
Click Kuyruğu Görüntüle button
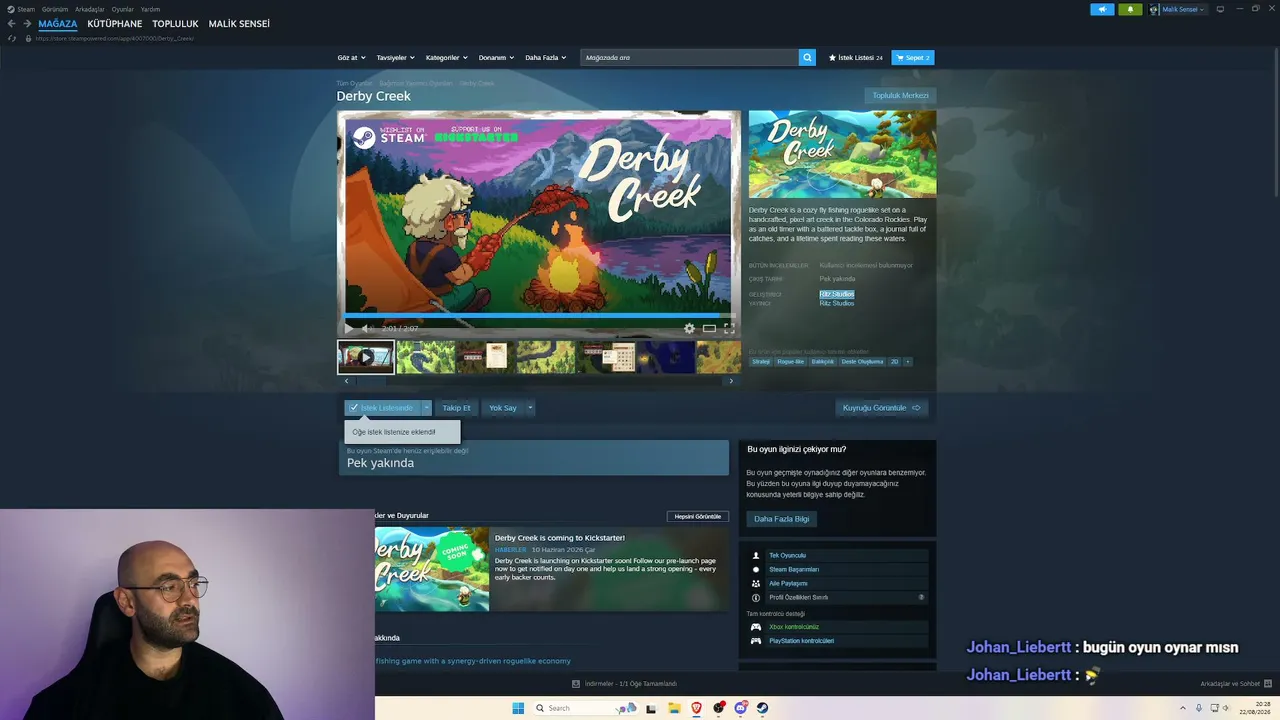(882, 408)
